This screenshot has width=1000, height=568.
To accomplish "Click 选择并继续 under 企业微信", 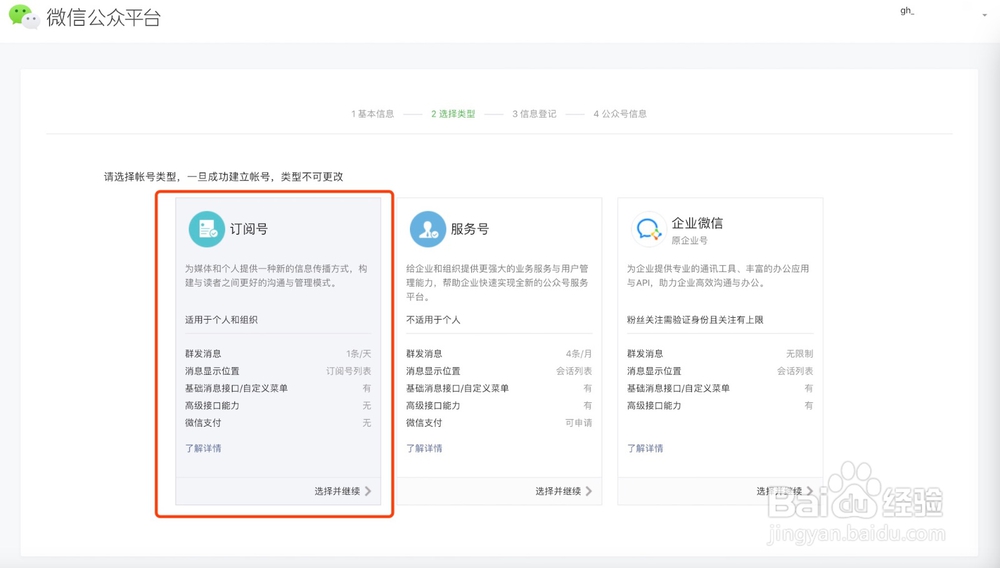I will (x=784, y=491).
